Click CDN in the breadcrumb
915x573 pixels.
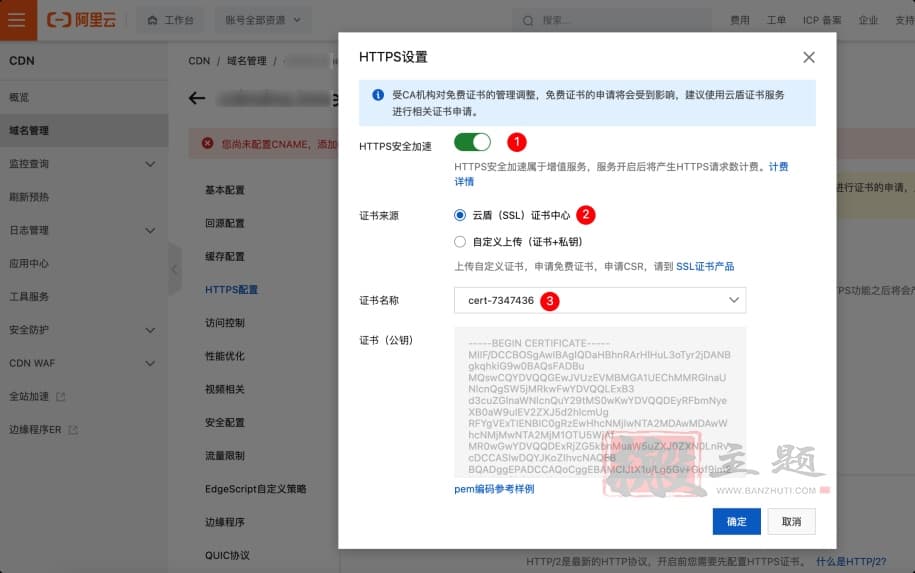[x=199, y=61]
